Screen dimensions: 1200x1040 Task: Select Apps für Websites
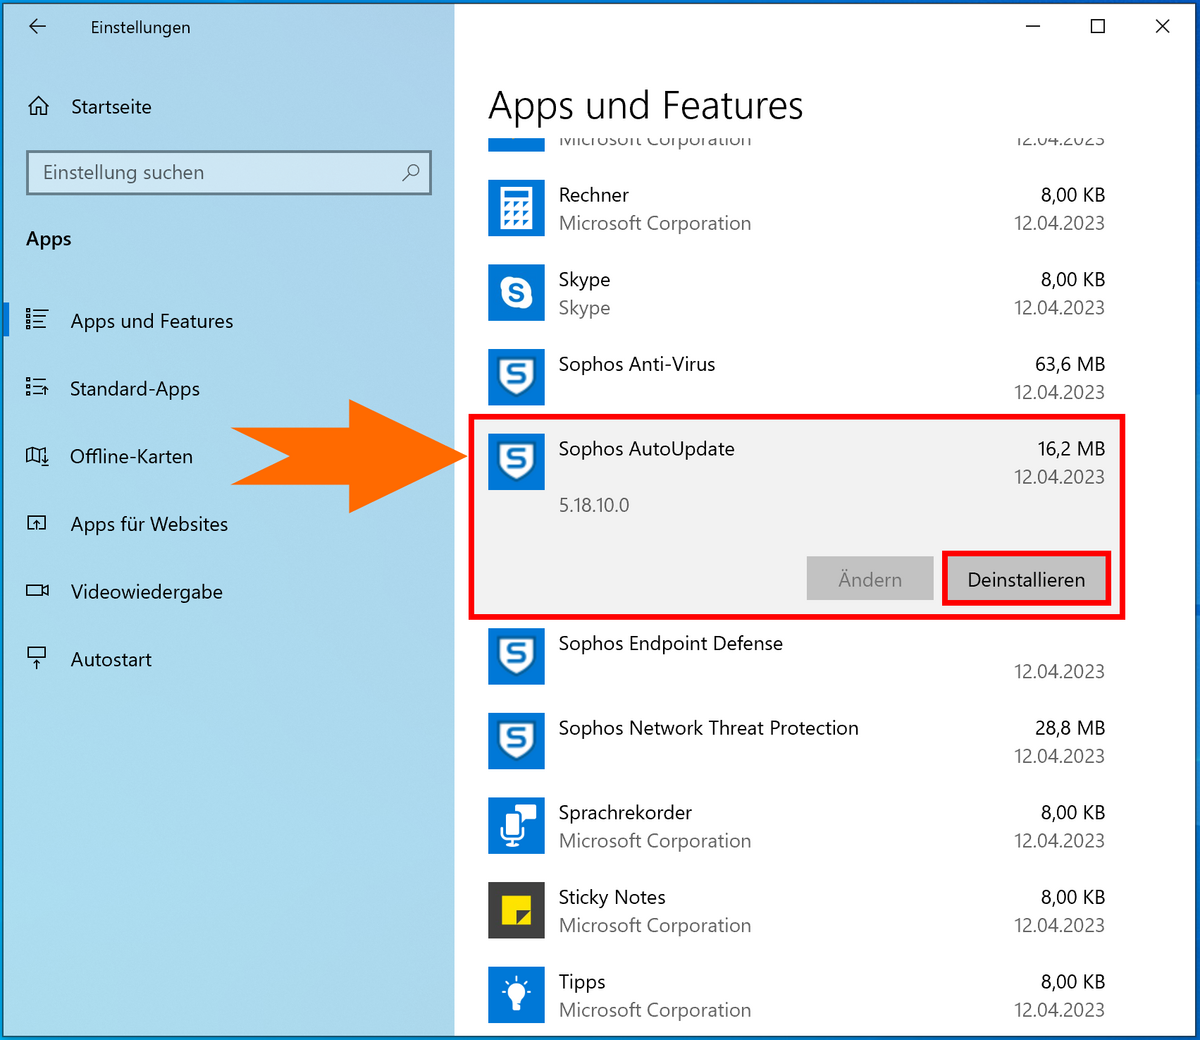coord(149,524)
